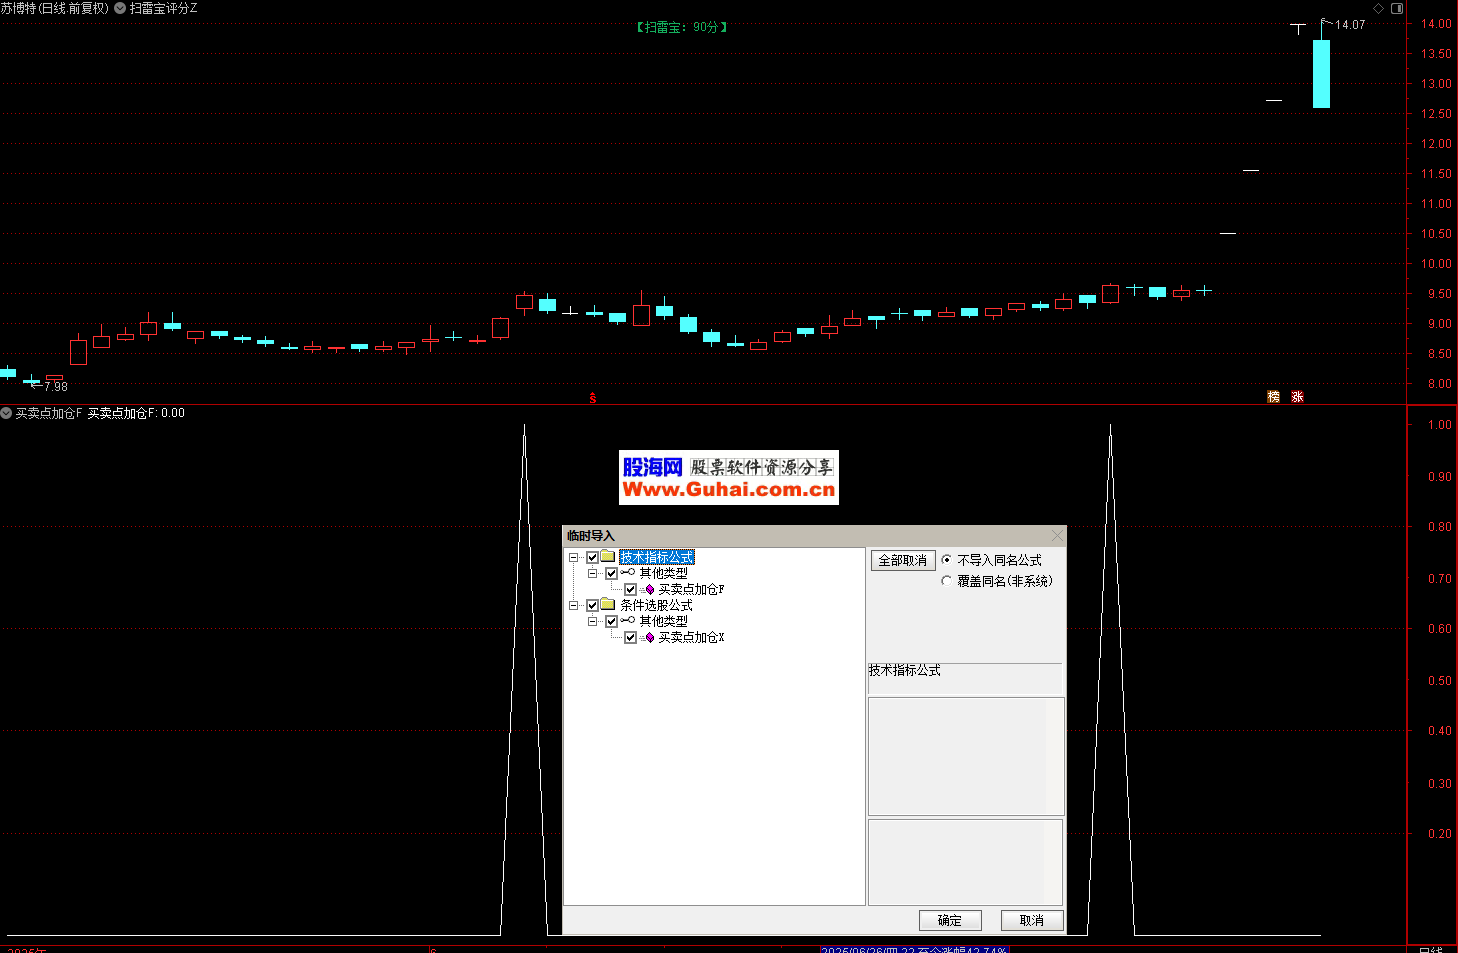Click the 7.98 low price label
1458x953 pixels.
point(56,387)
